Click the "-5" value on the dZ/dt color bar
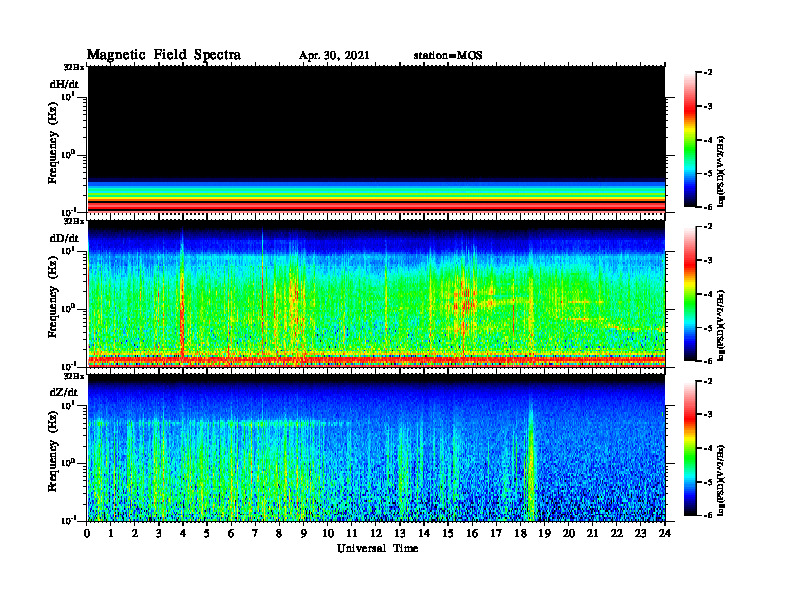792x612 pixels. [708, 482]
